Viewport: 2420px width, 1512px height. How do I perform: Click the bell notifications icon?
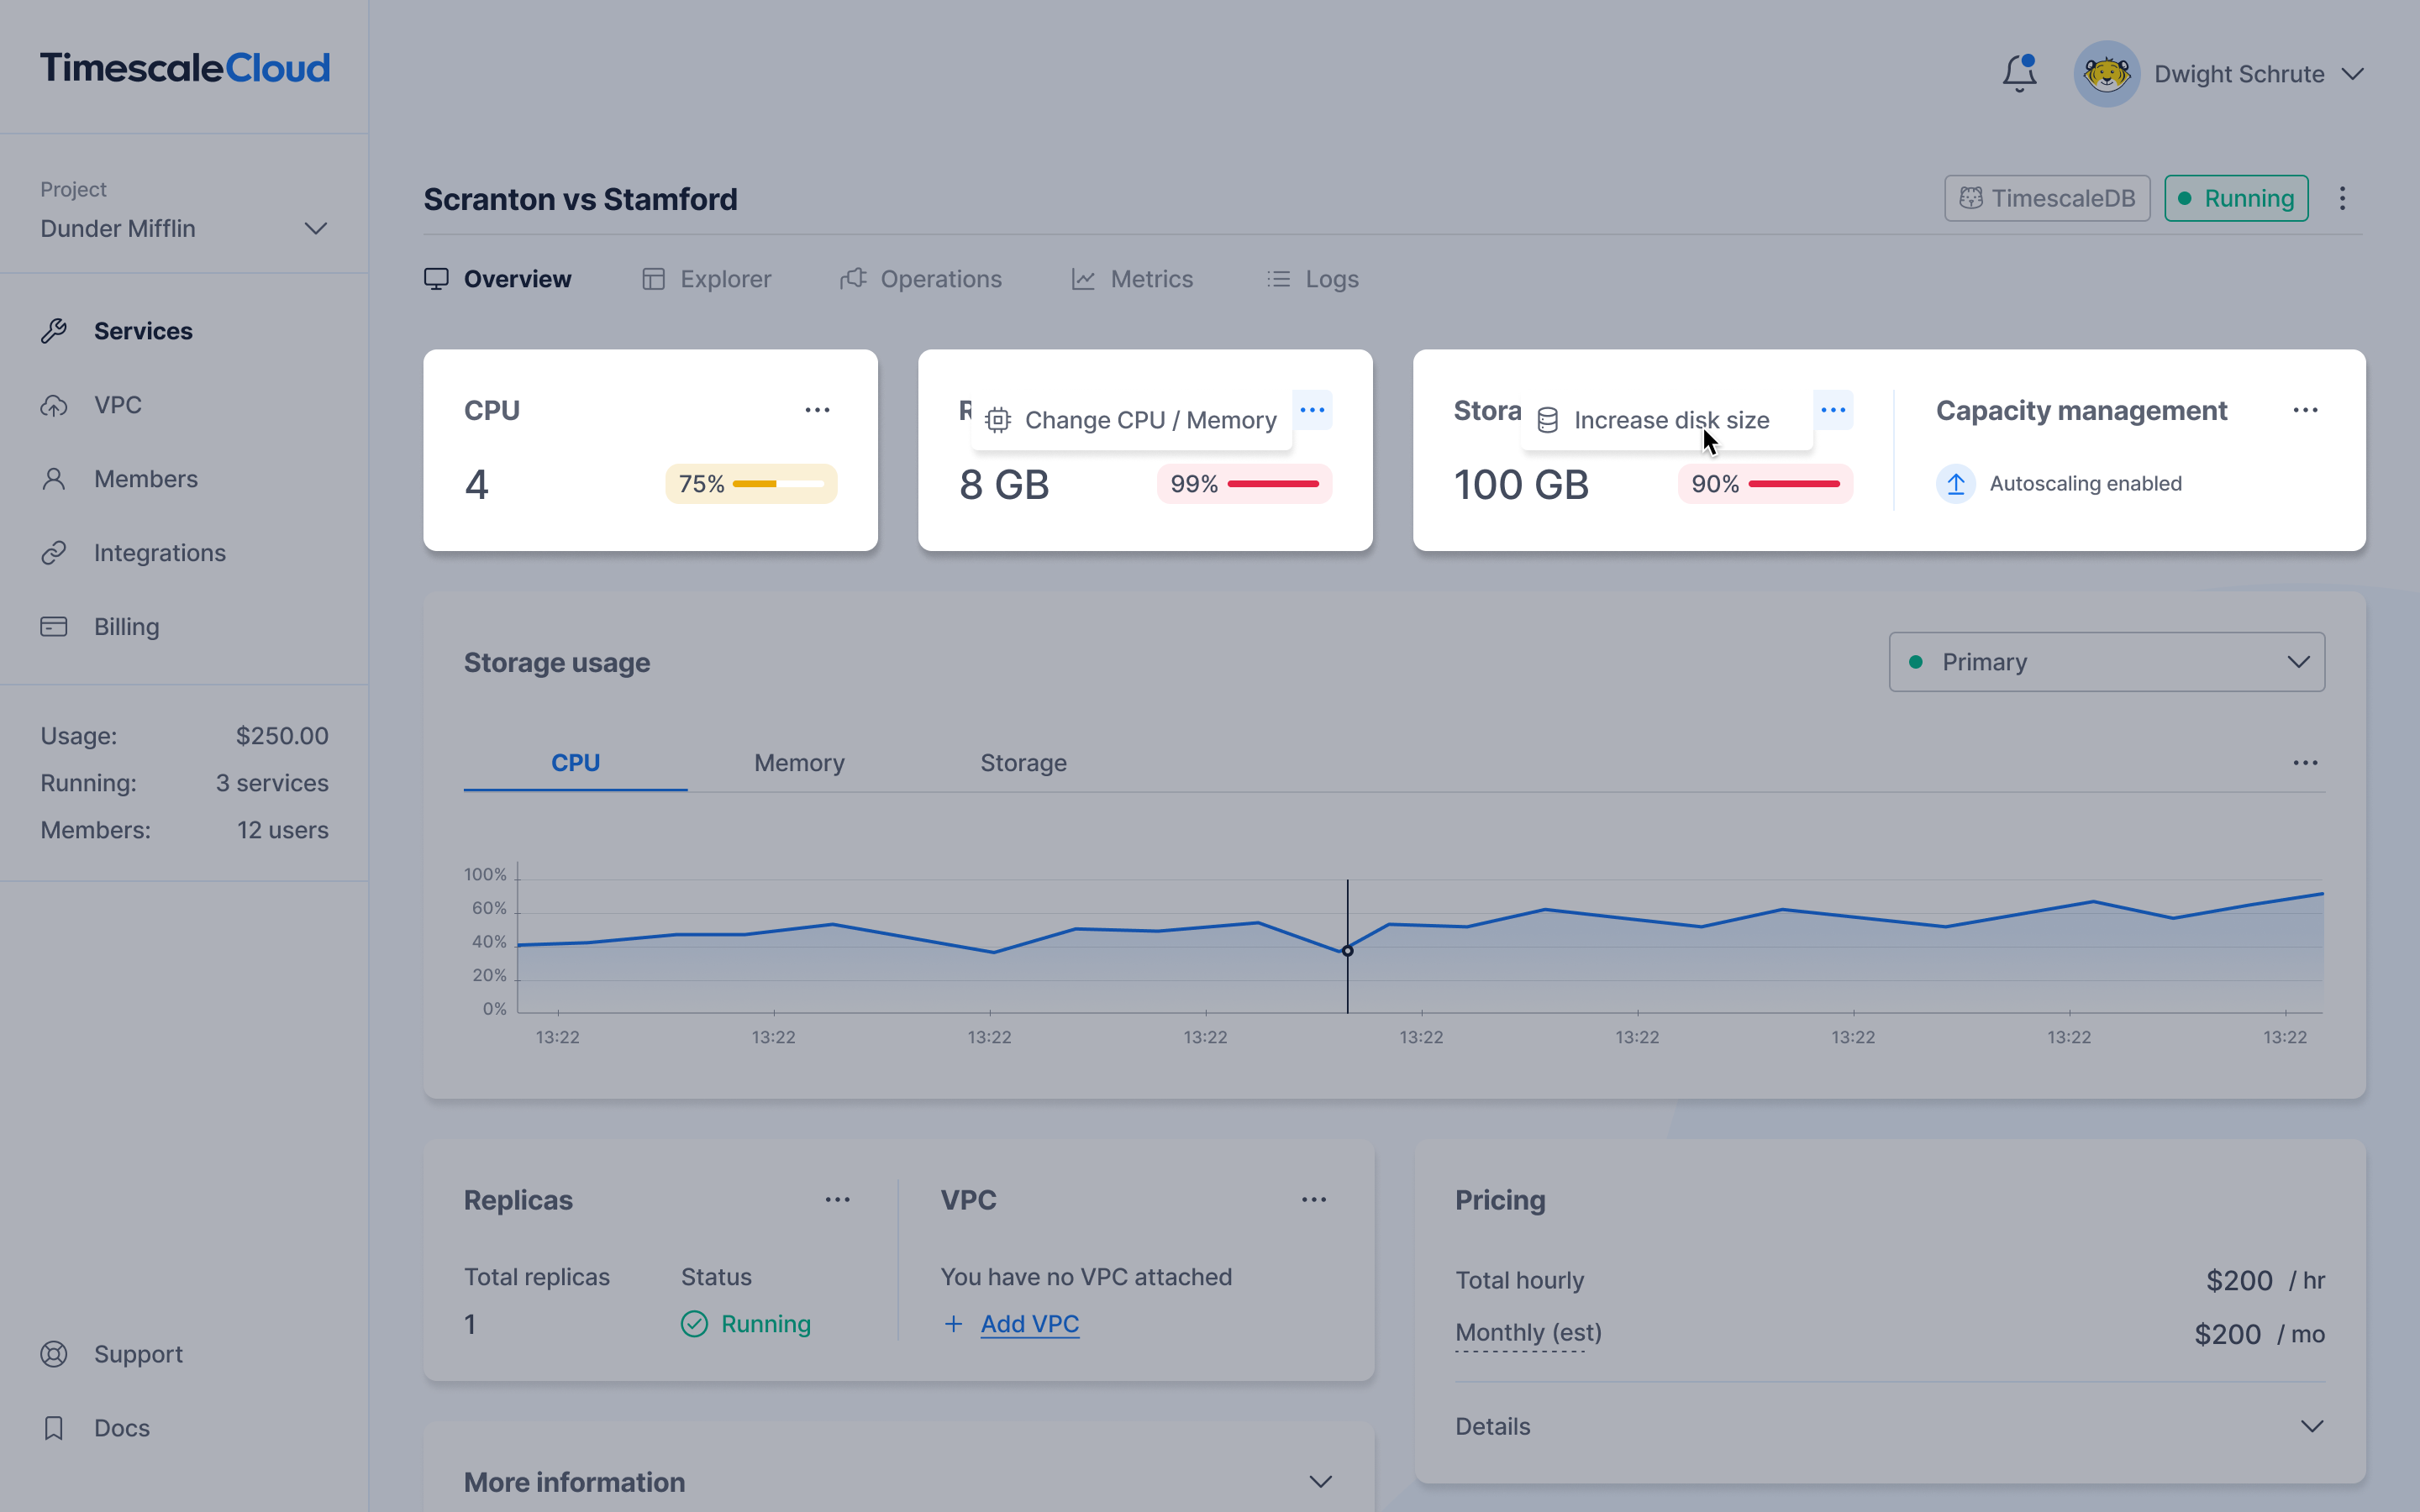point(2021,73)
